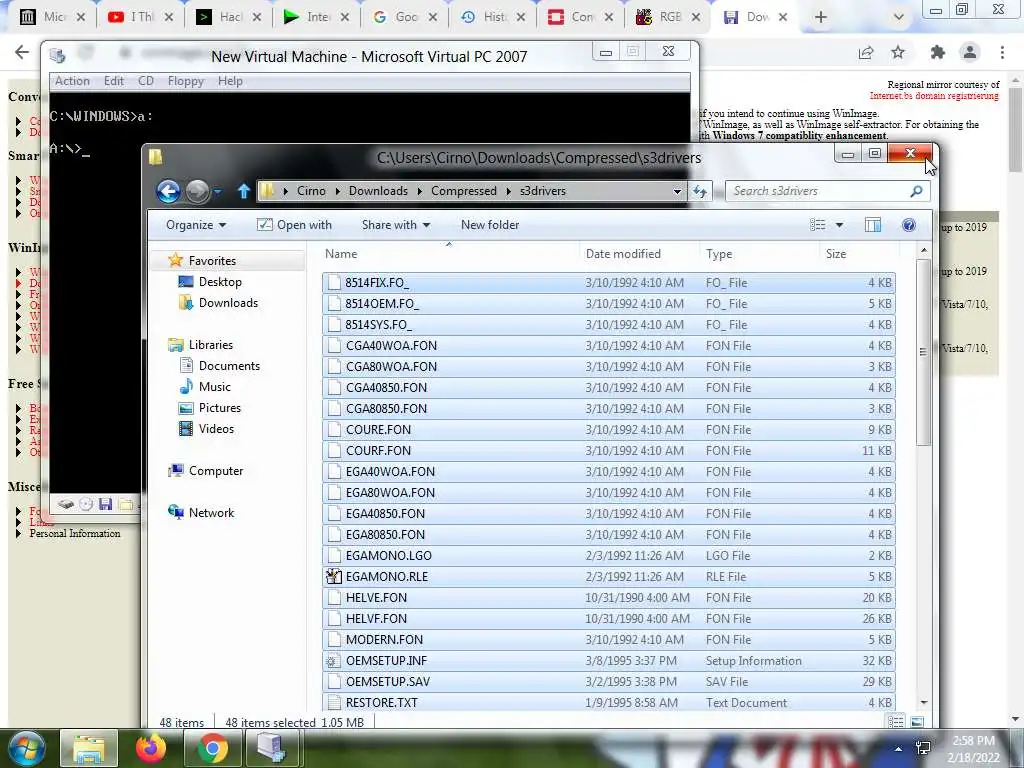Open Windows Explorer taskbar icon
Viewport: 1024px width, 768px height.
pos(89,748)
